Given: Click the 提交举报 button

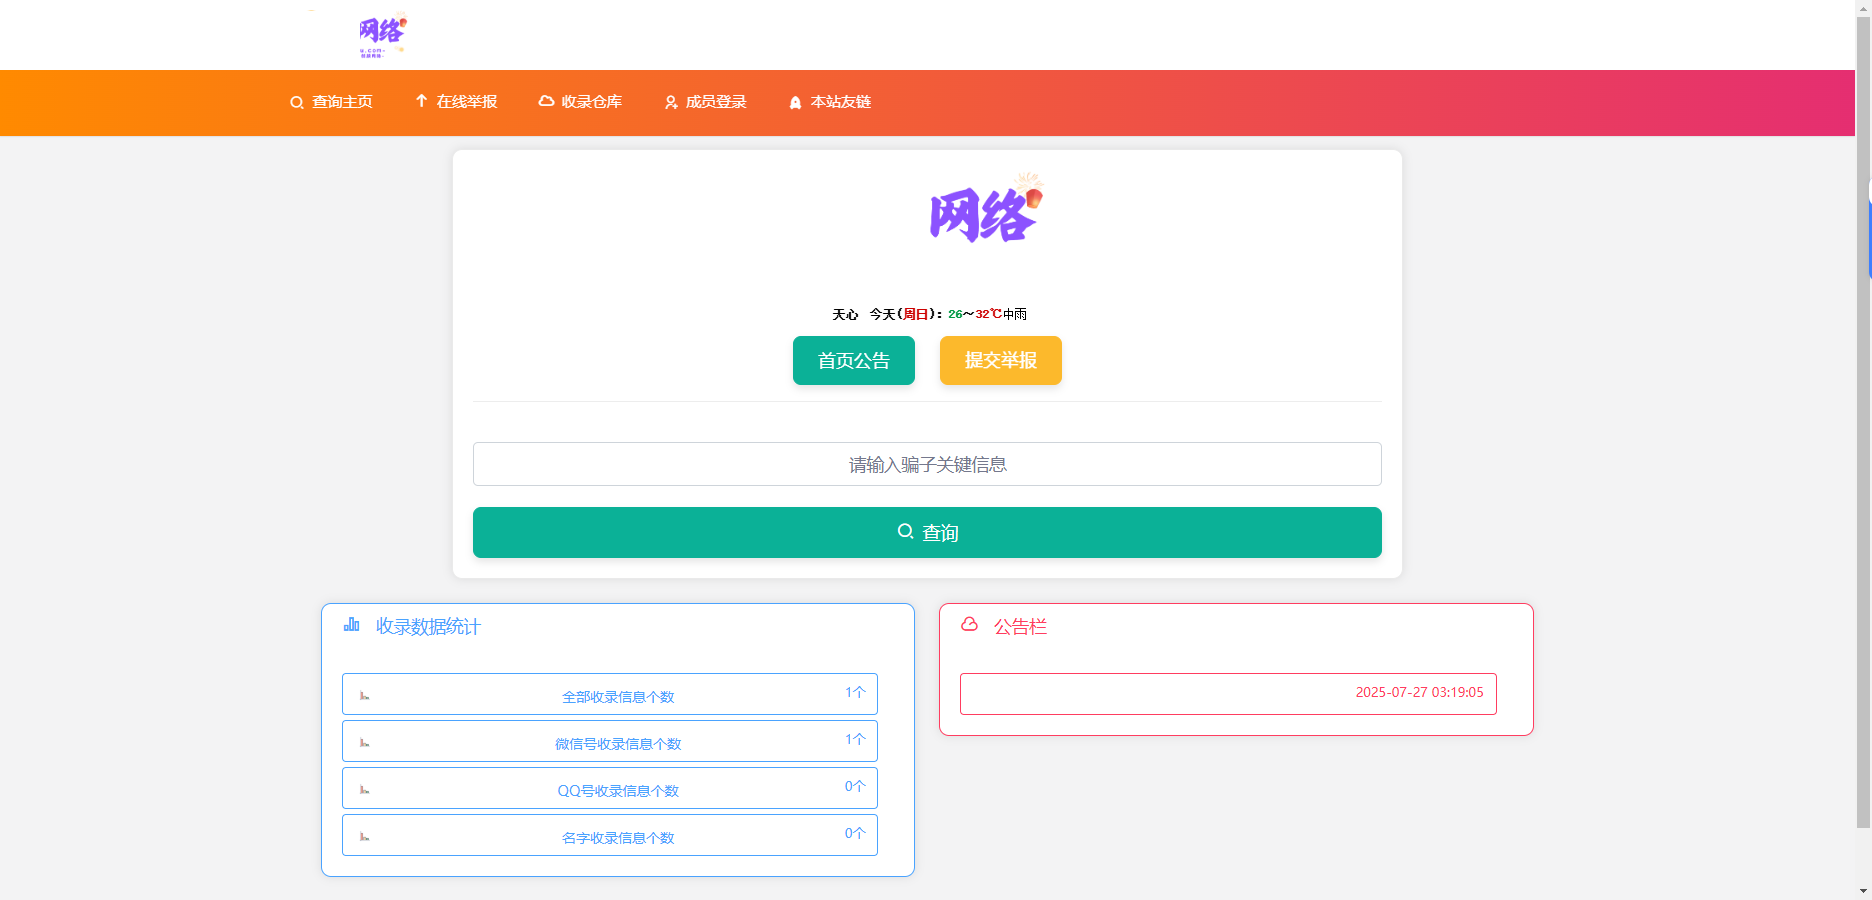Looking at the screenshot, I should (1000, 361).
